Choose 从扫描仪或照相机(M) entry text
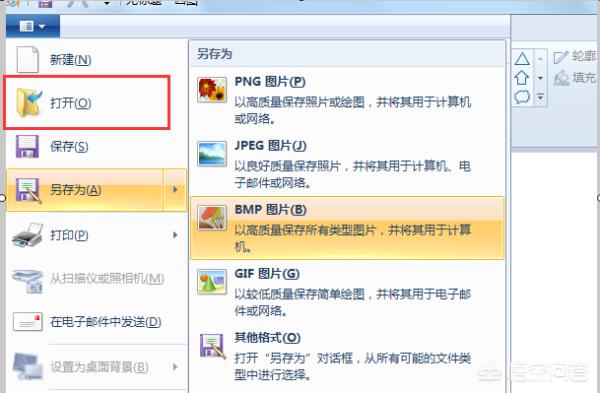Screen dimensions: 600x393 pyautogui.click(x=107, y=279)
